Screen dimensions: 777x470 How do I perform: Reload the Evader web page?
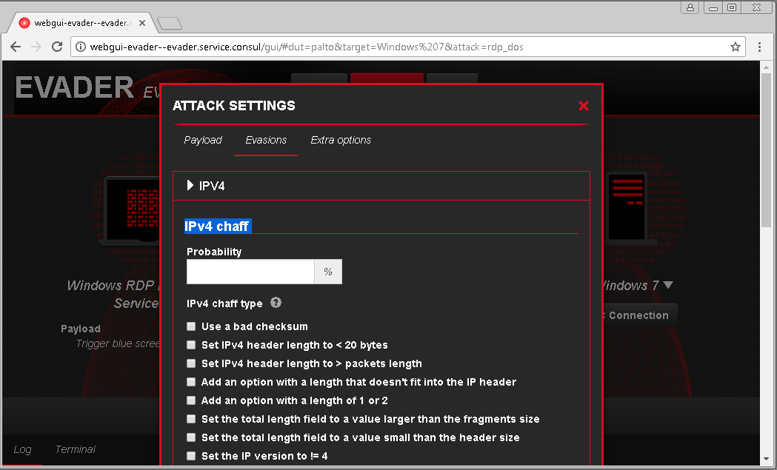click(x=57, y=47)
